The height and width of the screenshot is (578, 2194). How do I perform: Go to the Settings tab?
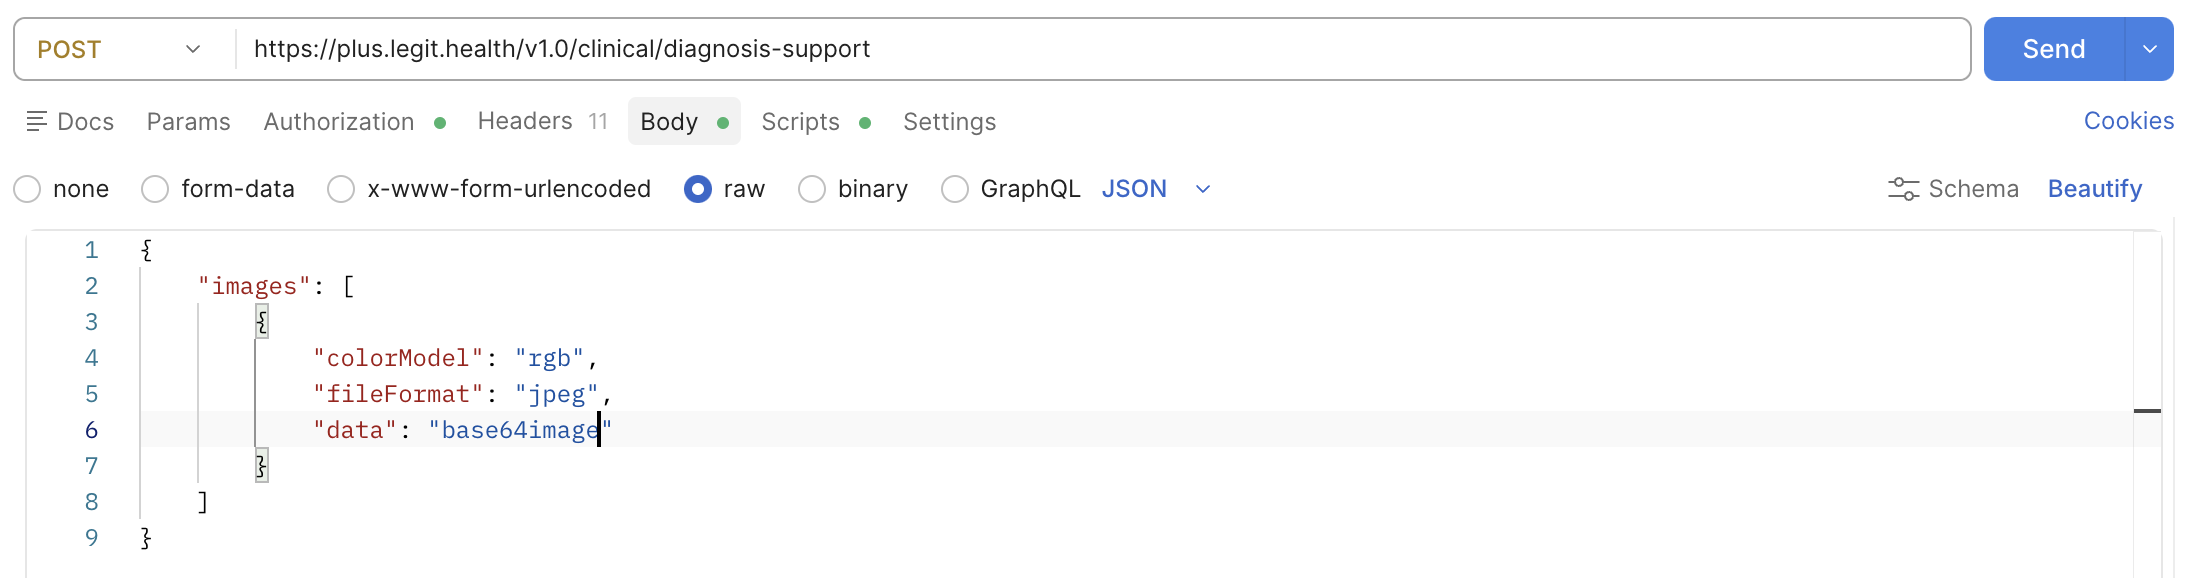[x=949, y=122]
